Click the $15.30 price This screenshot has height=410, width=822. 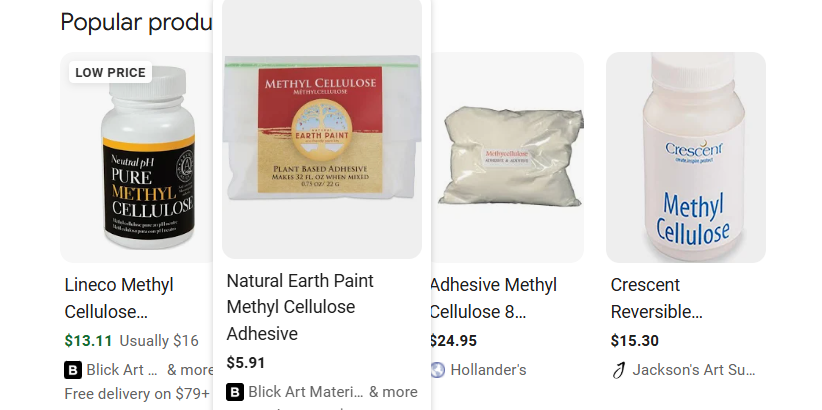tap(634, 341)
